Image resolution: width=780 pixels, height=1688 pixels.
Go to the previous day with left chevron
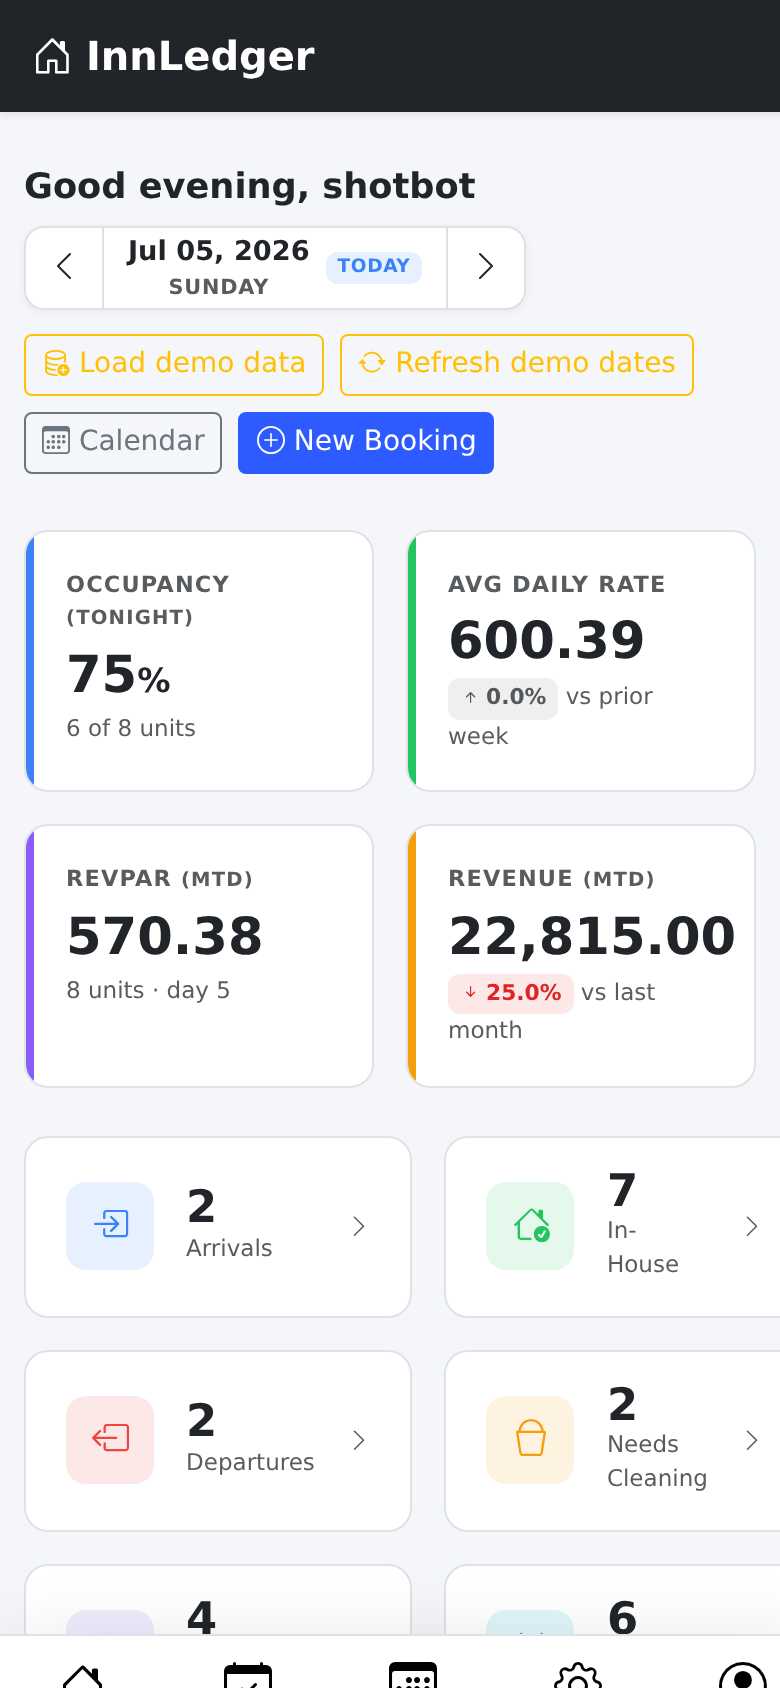pyautogui.click(x=65, y=267)
